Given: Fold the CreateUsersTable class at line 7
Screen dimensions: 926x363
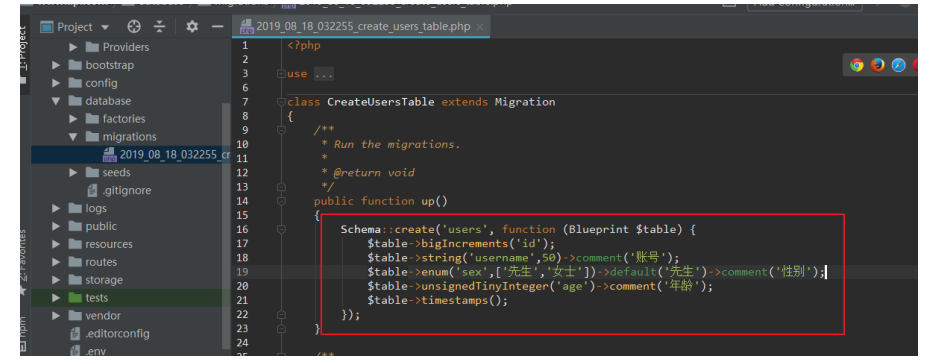Looking at the screenshot, I should (281, 102).
